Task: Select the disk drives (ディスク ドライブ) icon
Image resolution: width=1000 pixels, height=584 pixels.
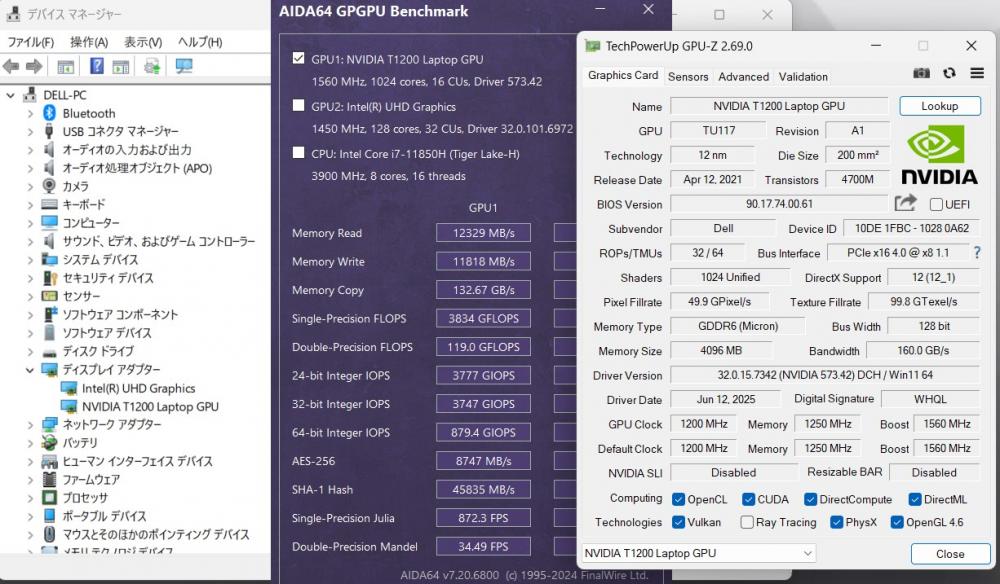Action: (x=49, y=352)
